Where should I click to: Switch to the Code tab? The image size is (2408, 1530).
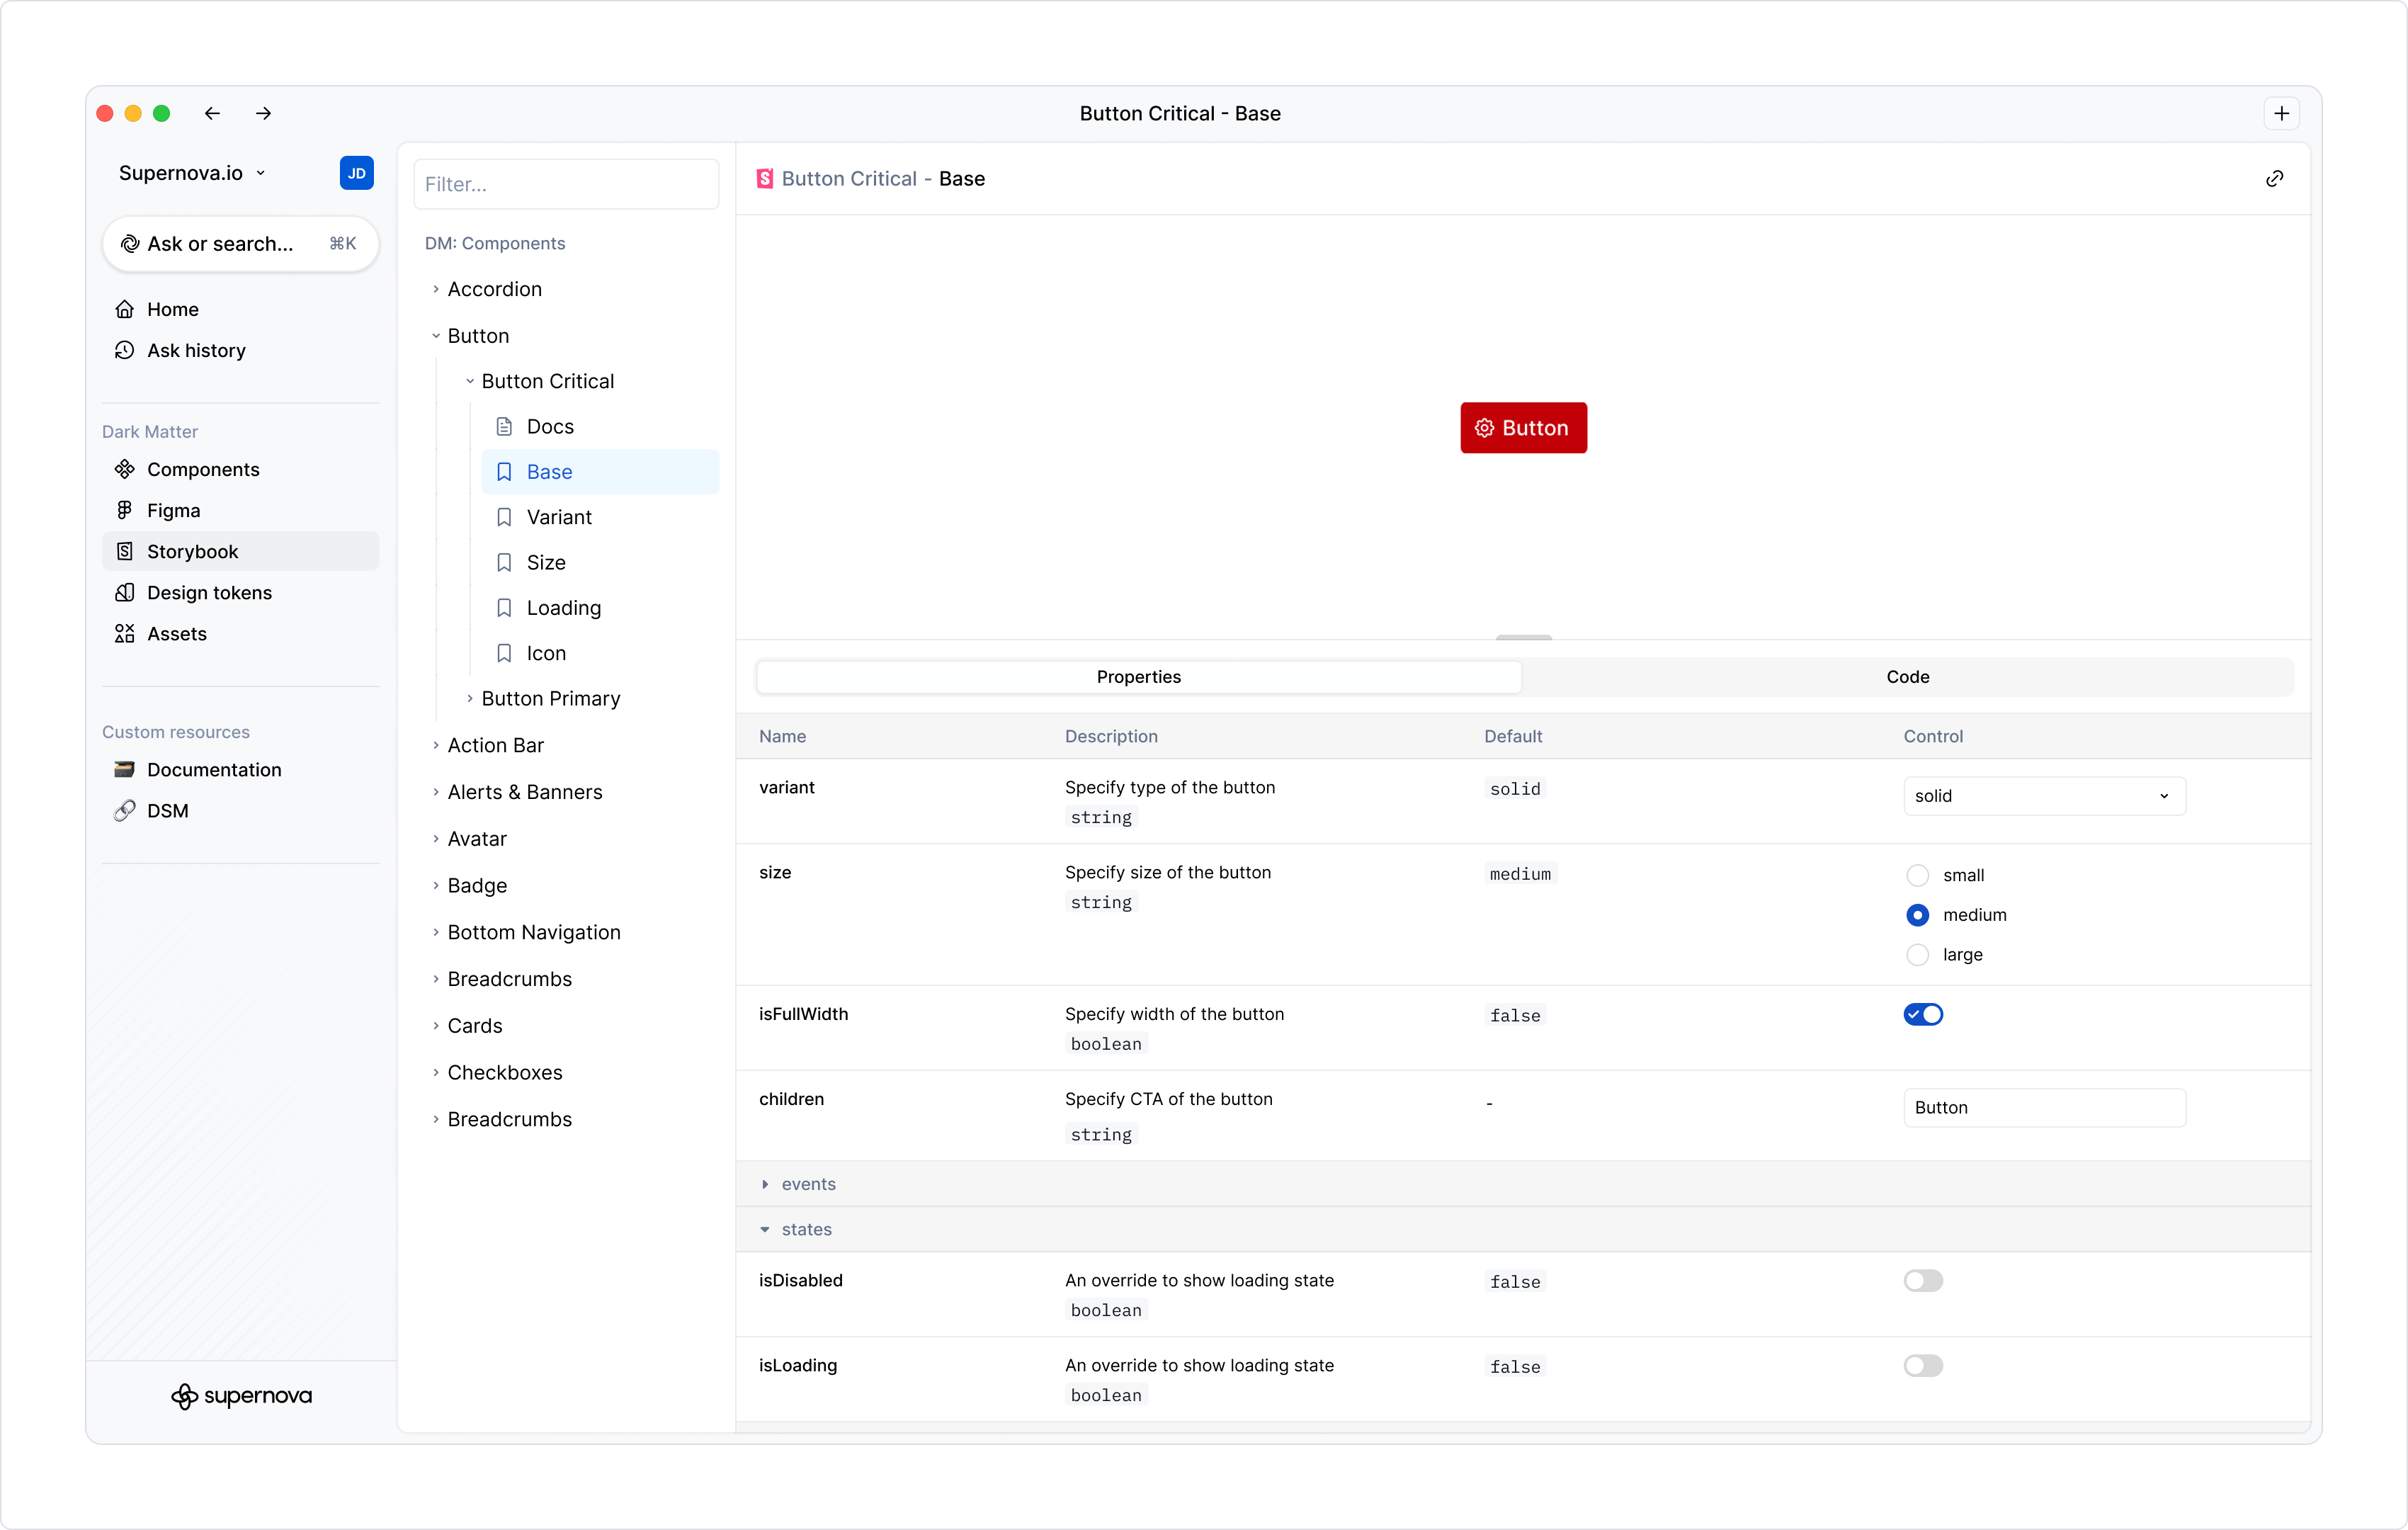[x=1907, y=677]
